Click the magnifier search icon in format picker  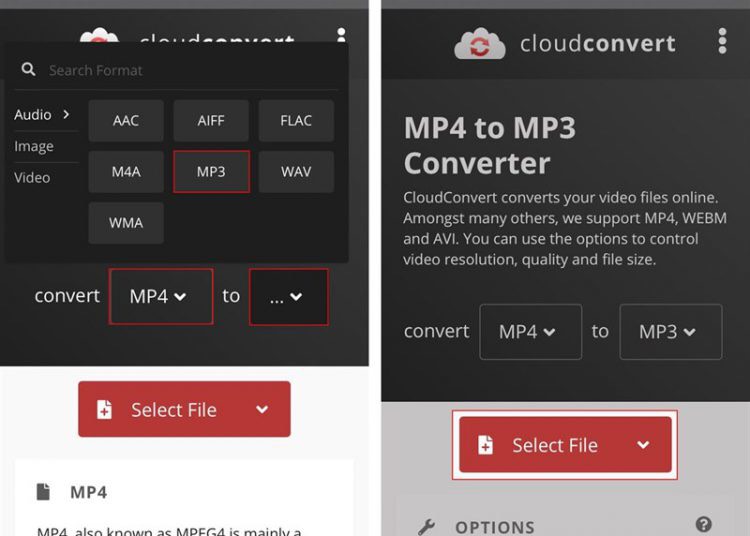28,69
